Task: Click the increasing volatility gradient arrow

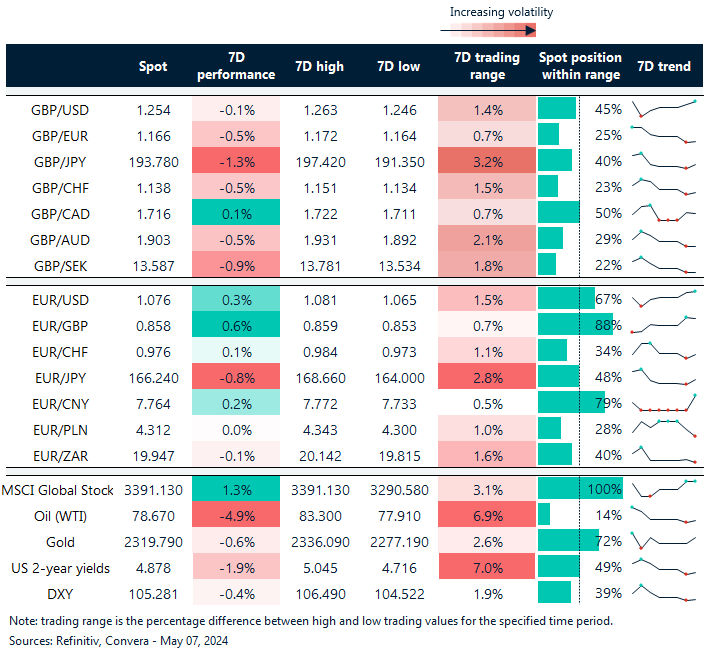Action: pos(488,31)
